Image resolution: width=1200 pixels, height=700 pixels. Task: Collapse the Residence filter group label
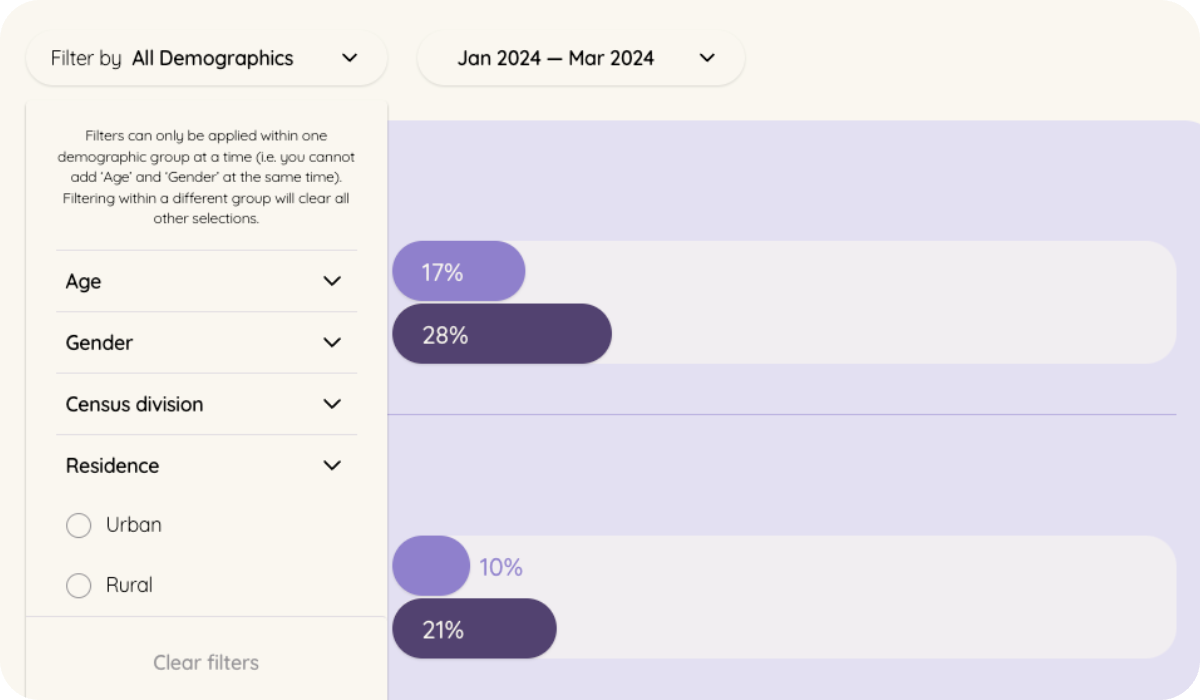[x=112, y=466]
